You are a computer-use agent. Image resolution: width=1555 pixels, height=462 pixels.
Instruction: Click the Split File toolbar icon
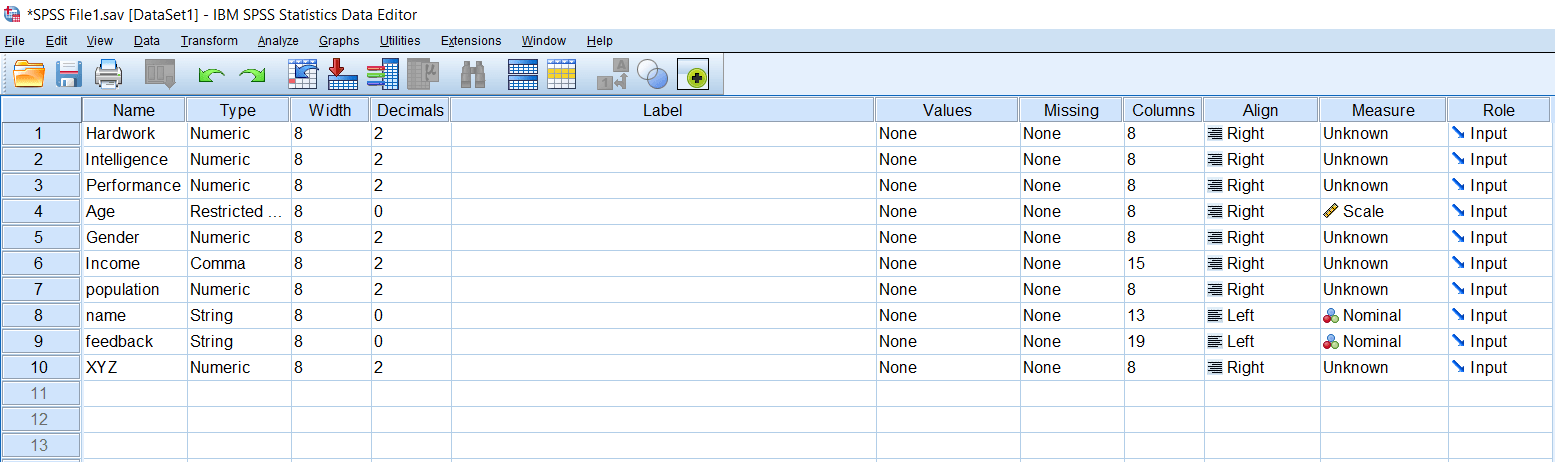coord(523,74)
